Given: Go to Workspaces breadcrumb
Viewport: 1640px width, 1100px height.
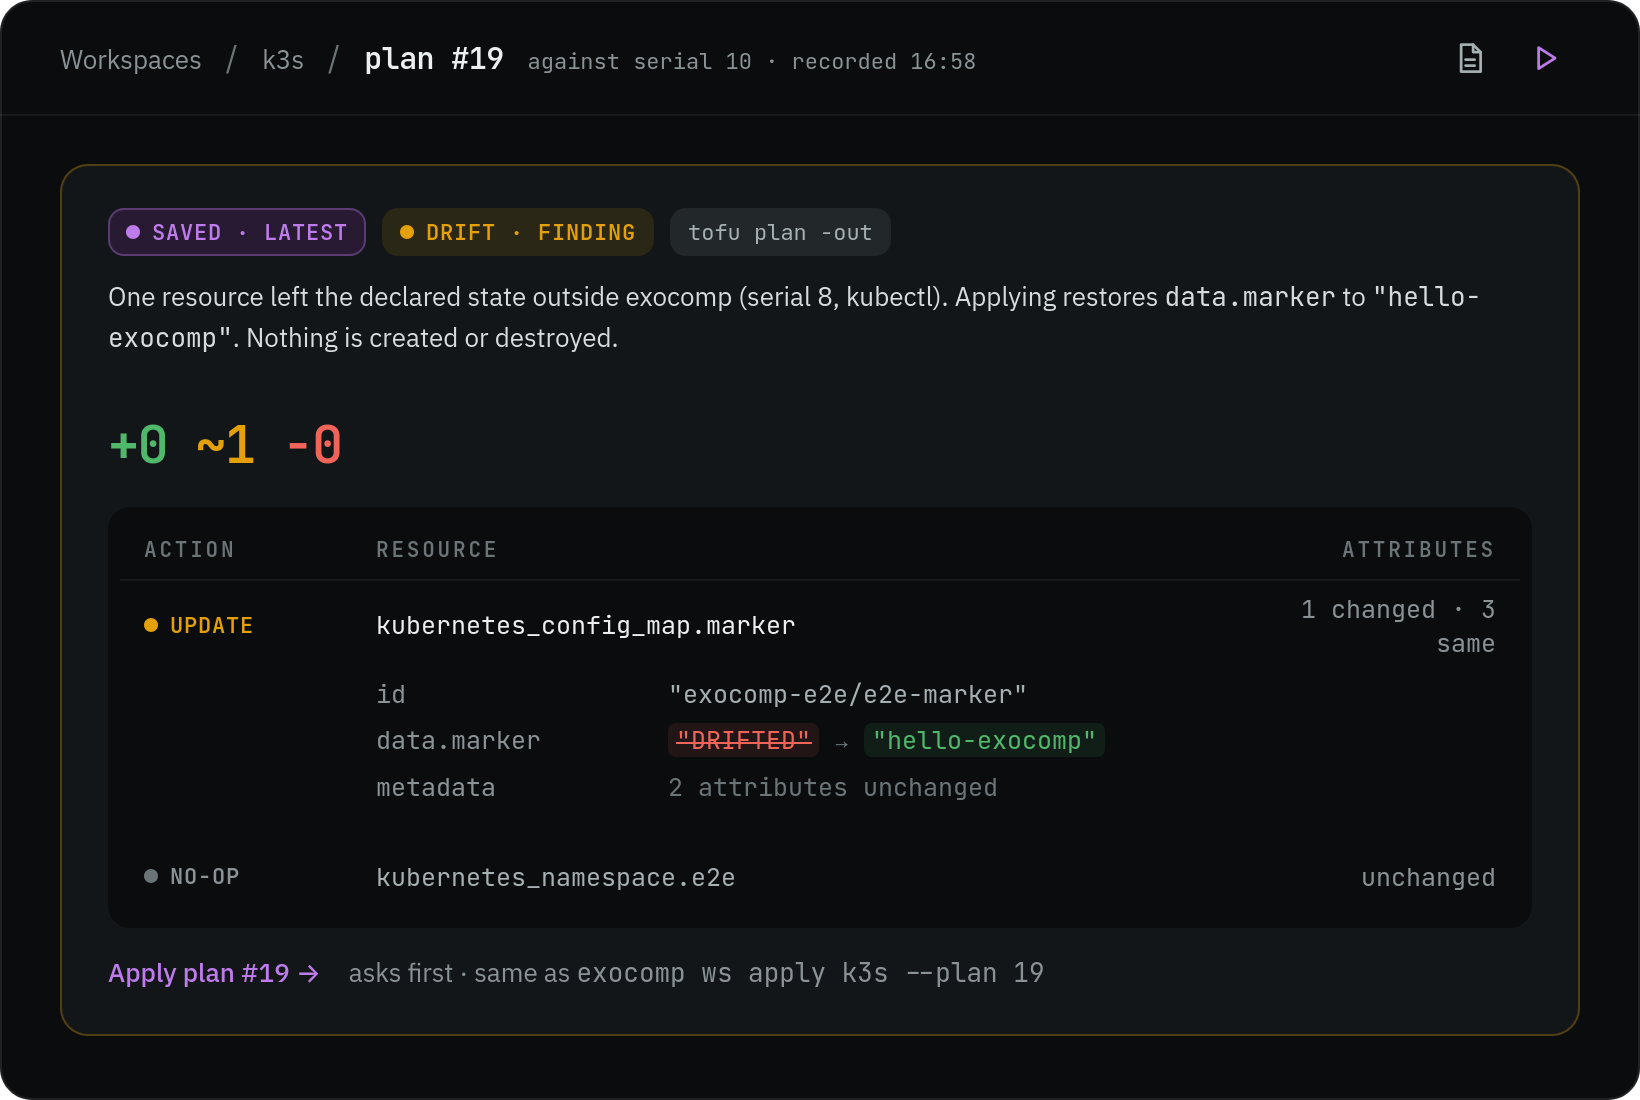Looking at the screenshot, I should pos(131,60).
